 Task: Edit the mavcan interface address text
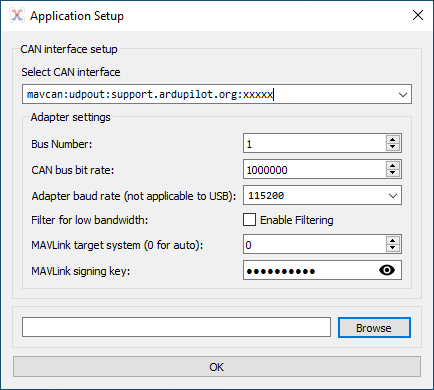pos(150,94)
